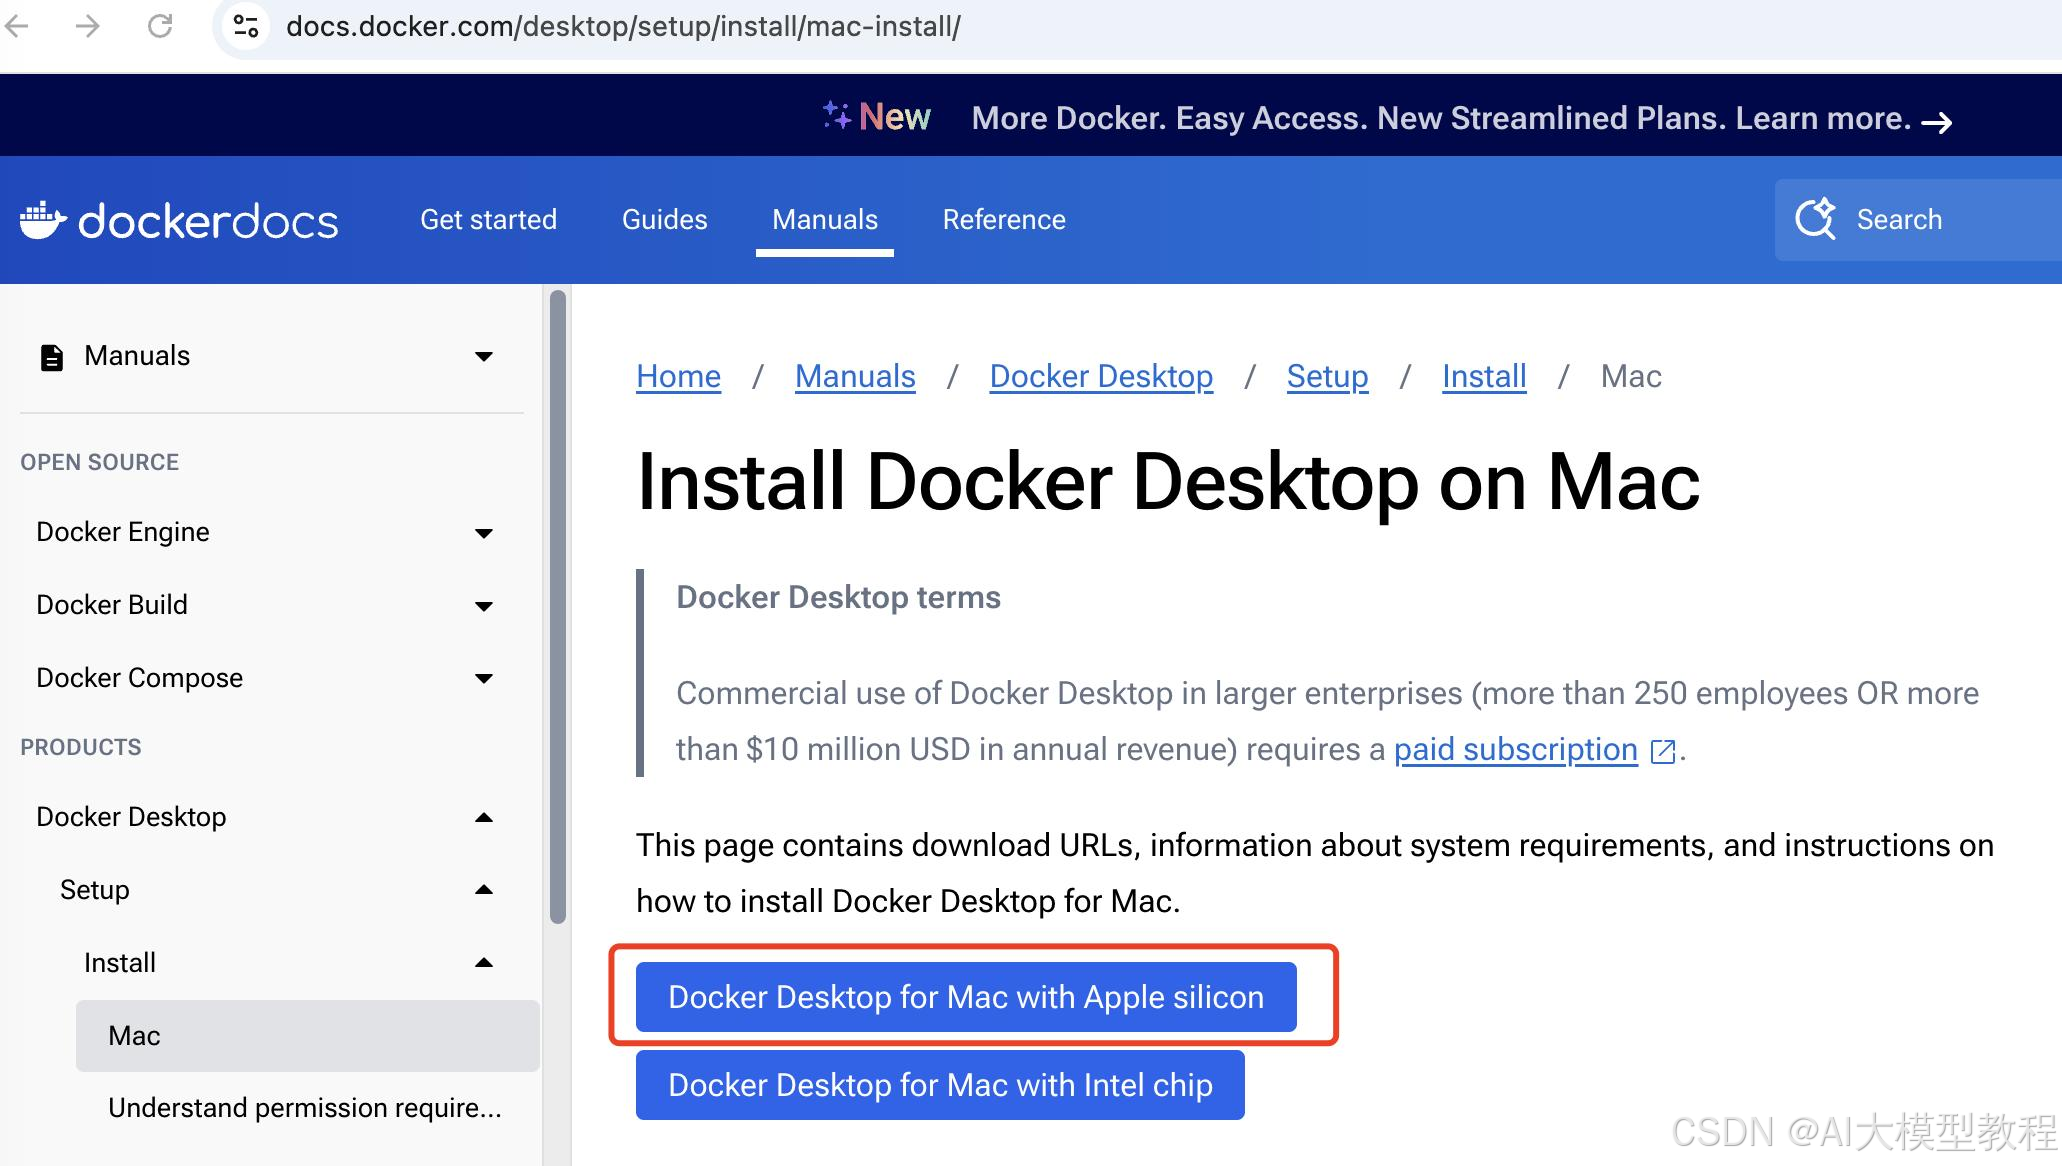Click the sidebar vertical scrollbar

coord(558,606)
